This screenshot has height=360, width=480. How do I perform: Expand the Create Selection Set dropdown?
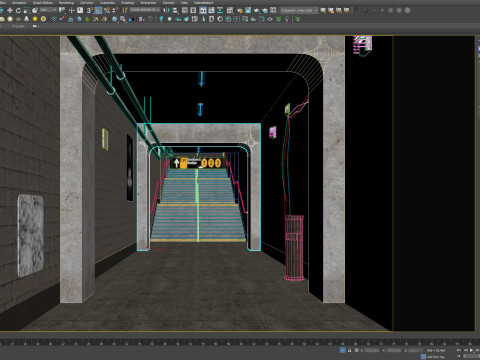tap(145, 10)
